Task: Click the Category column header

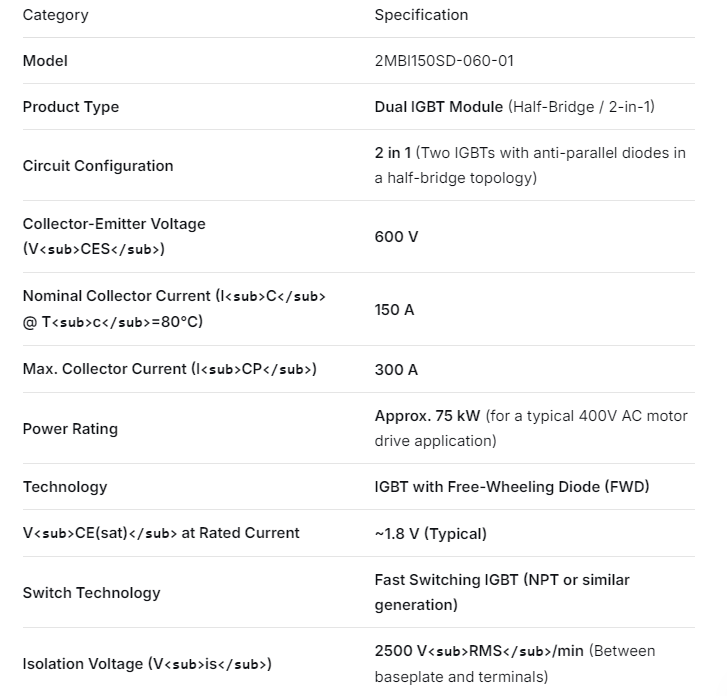Action: pyautogui.click(x=55, y=15)
